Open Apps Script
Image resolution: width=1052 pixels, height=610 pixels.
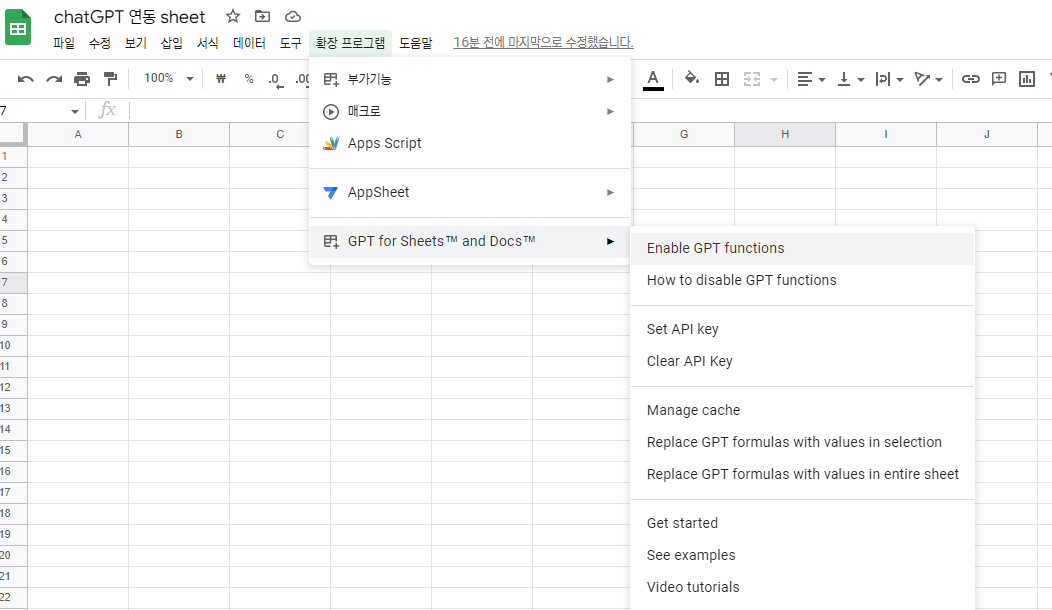coord(470,143)
